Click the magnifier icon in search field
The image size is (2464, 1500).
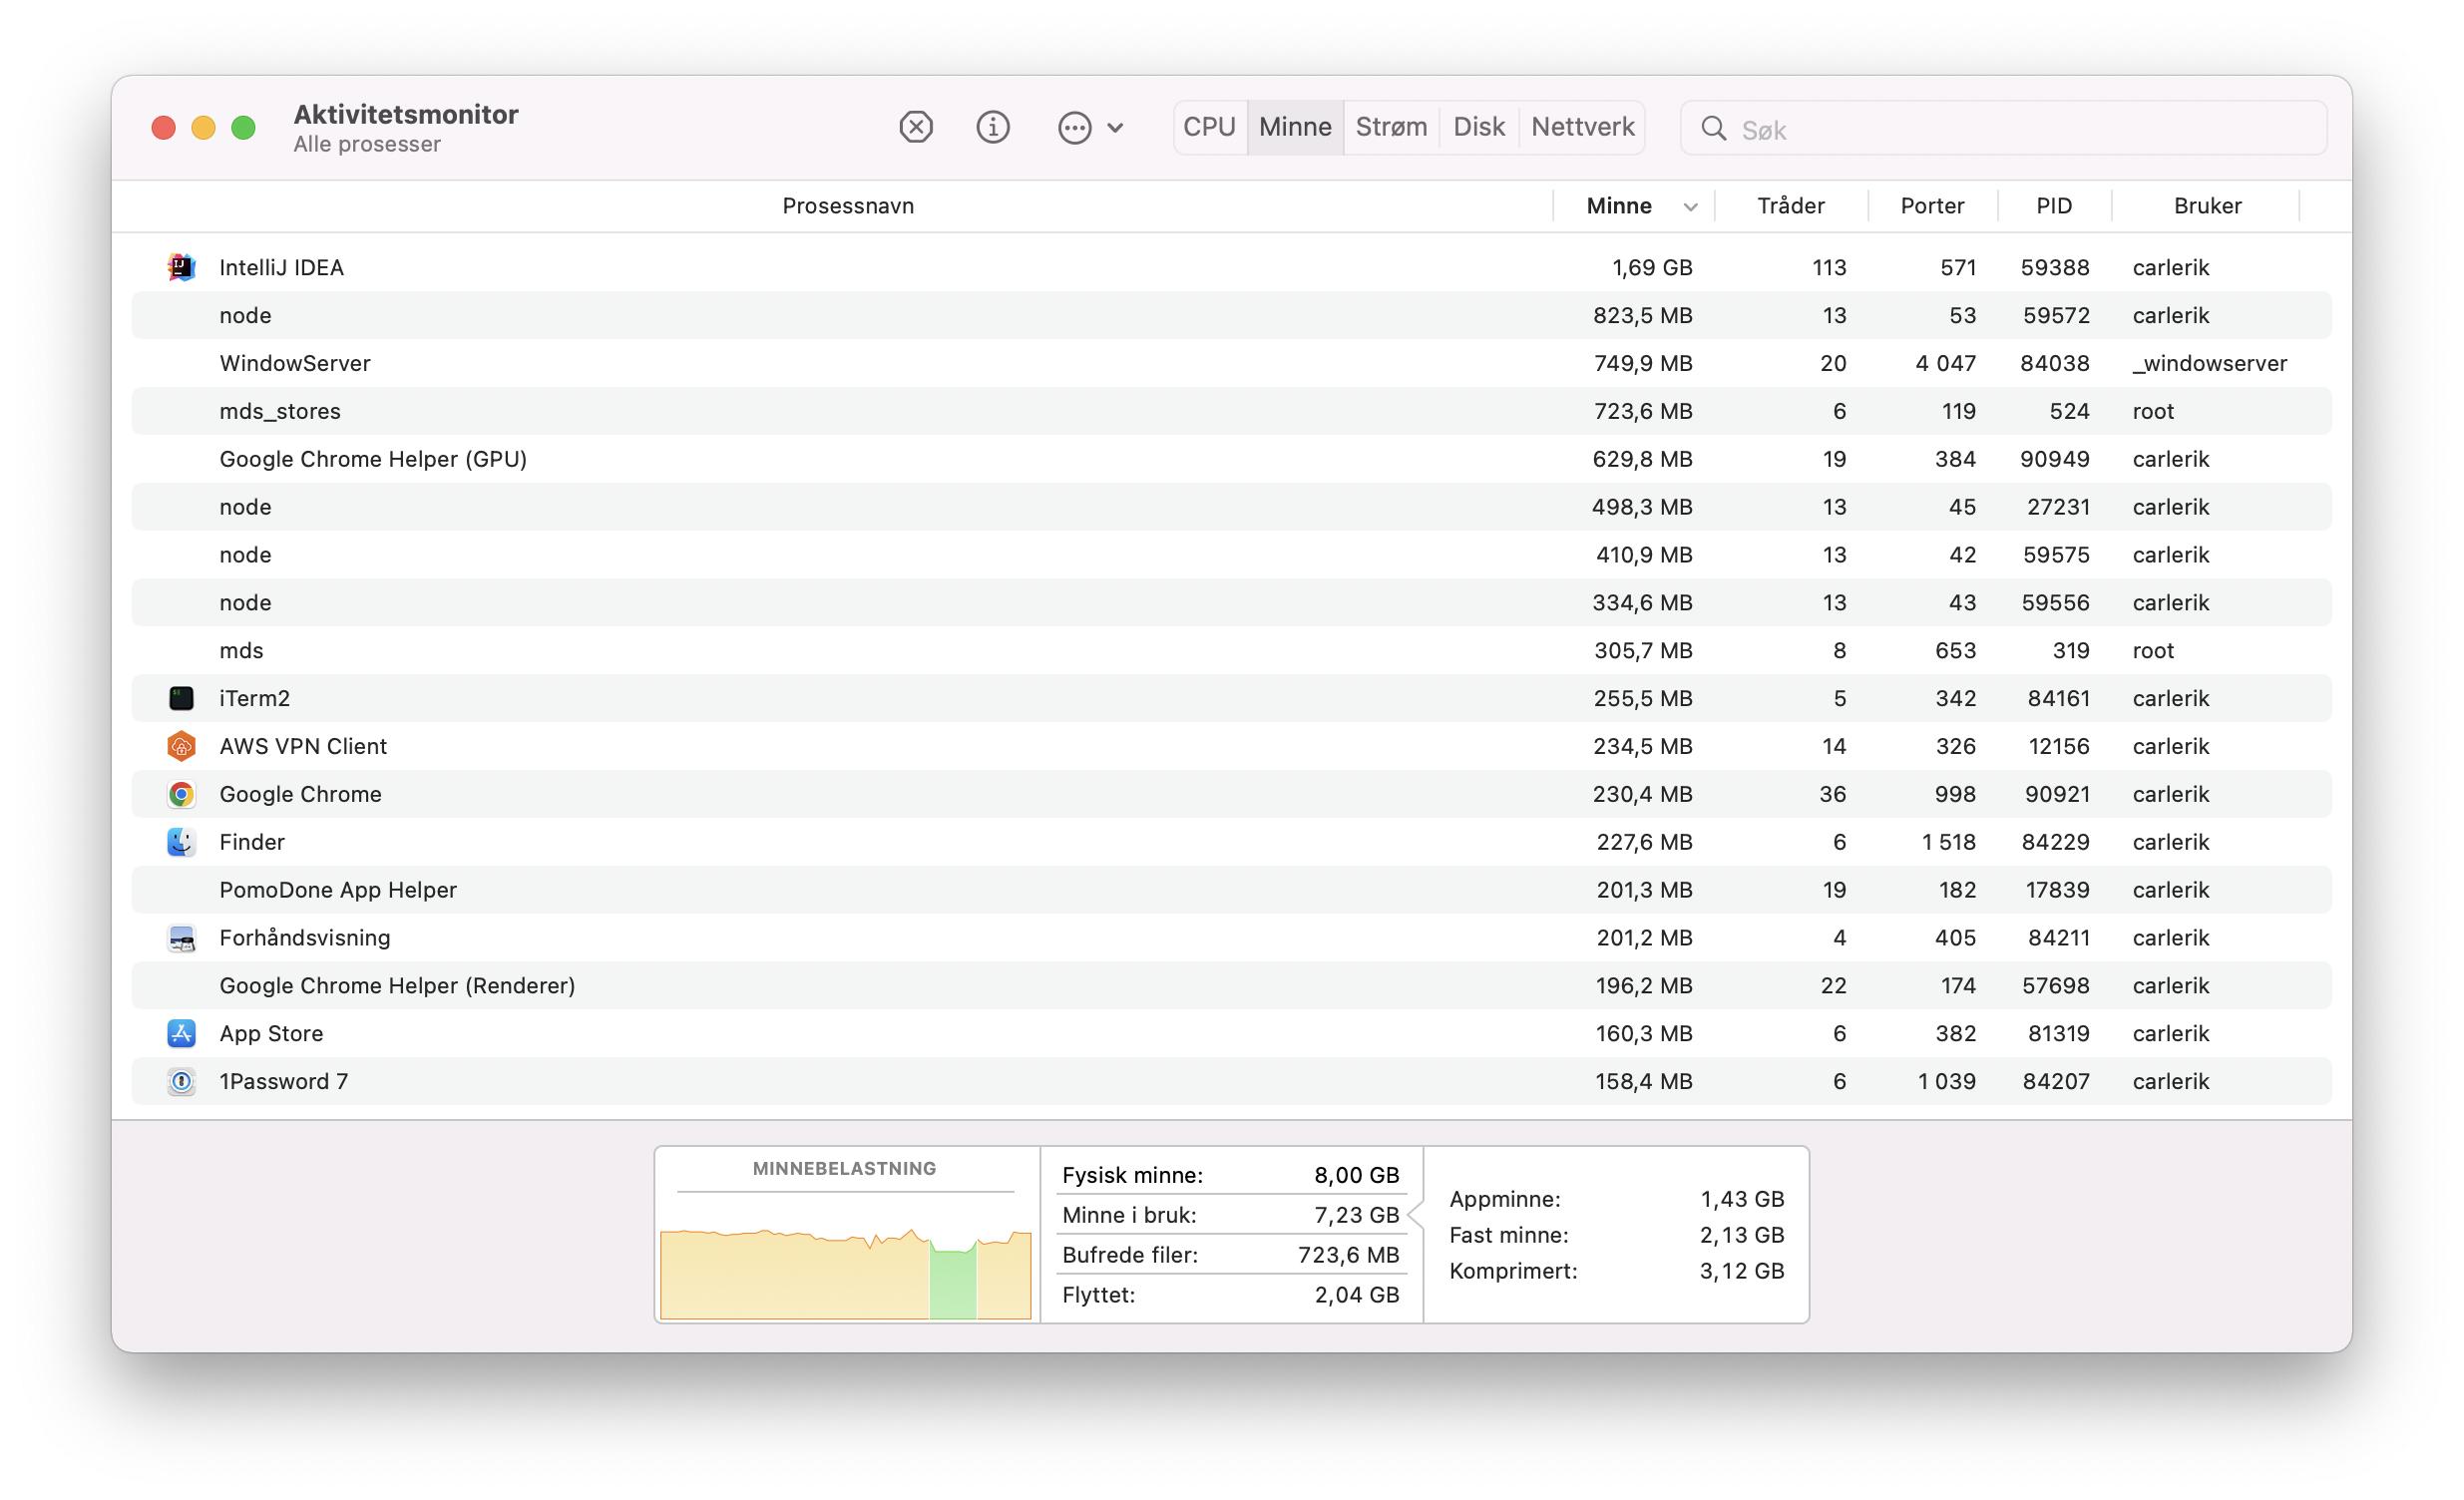coord(1713,128)
